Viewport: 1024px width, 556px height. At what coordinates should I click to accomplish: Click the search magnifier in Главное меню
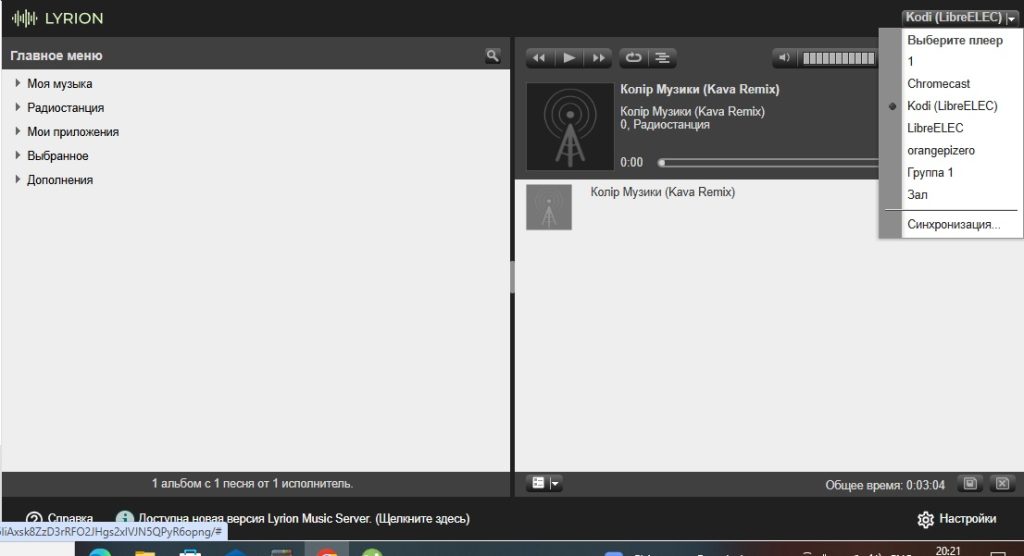click(x=492, y=56)
